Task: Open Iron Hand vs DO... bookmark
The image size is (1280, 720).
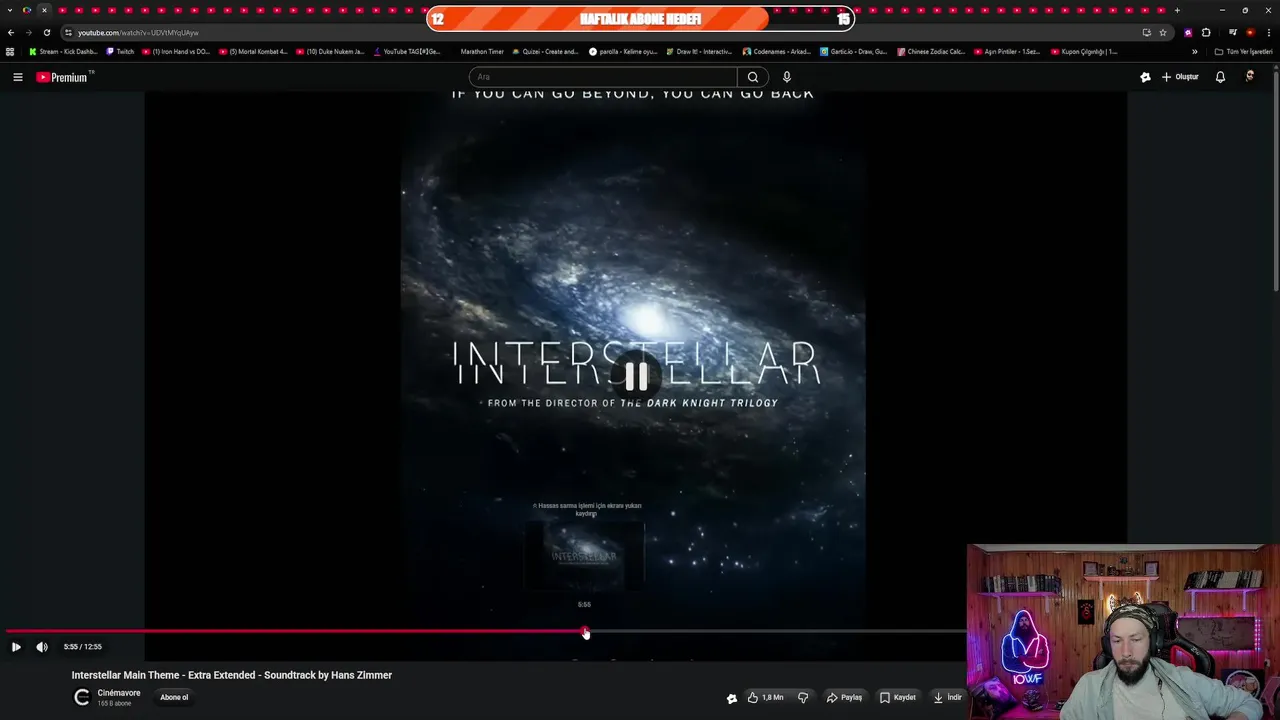Action: pyautogui.click(x=176, y=51)
